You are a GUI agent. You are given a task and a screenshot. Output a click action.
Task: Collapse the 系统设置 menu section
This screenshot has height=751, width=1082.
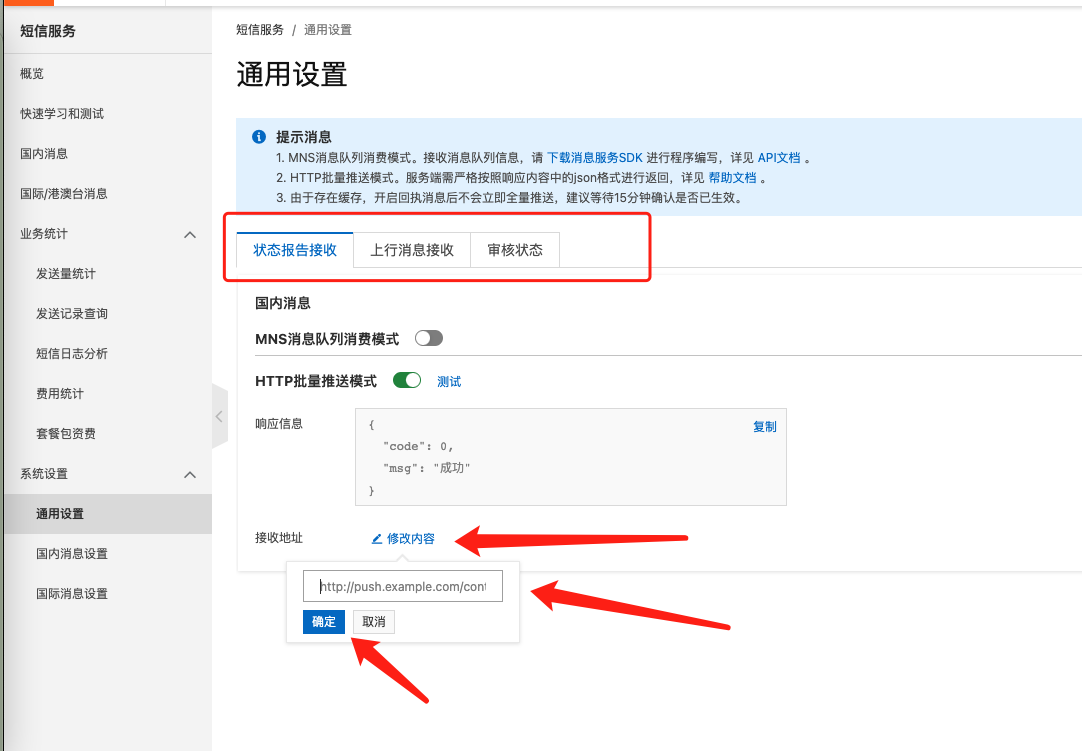[x=190, y=475]
